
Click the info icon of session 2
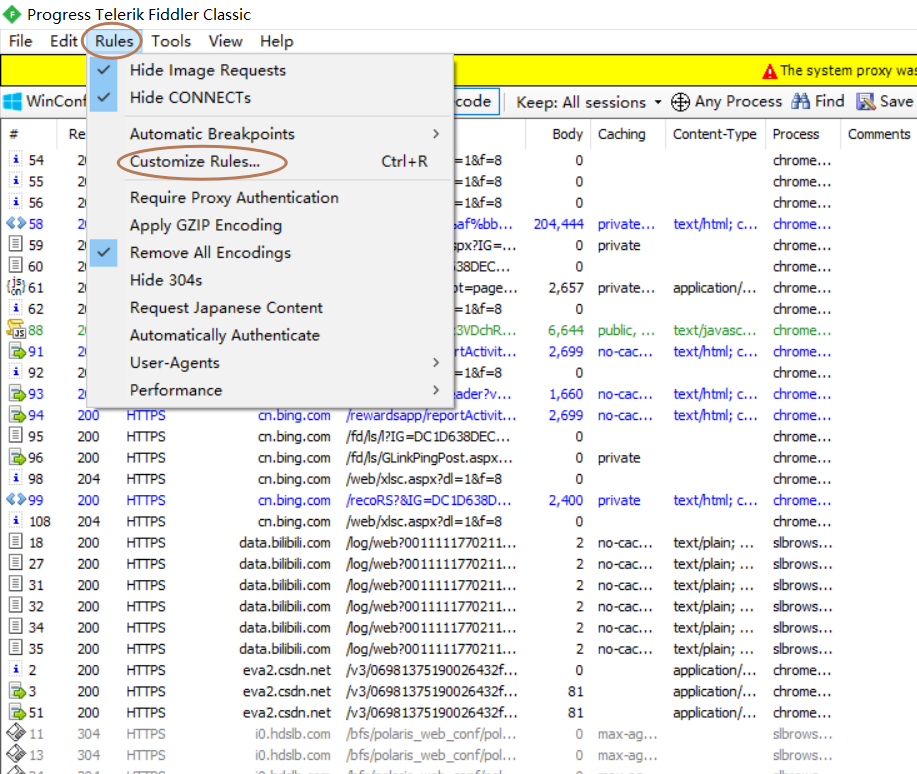16,669
